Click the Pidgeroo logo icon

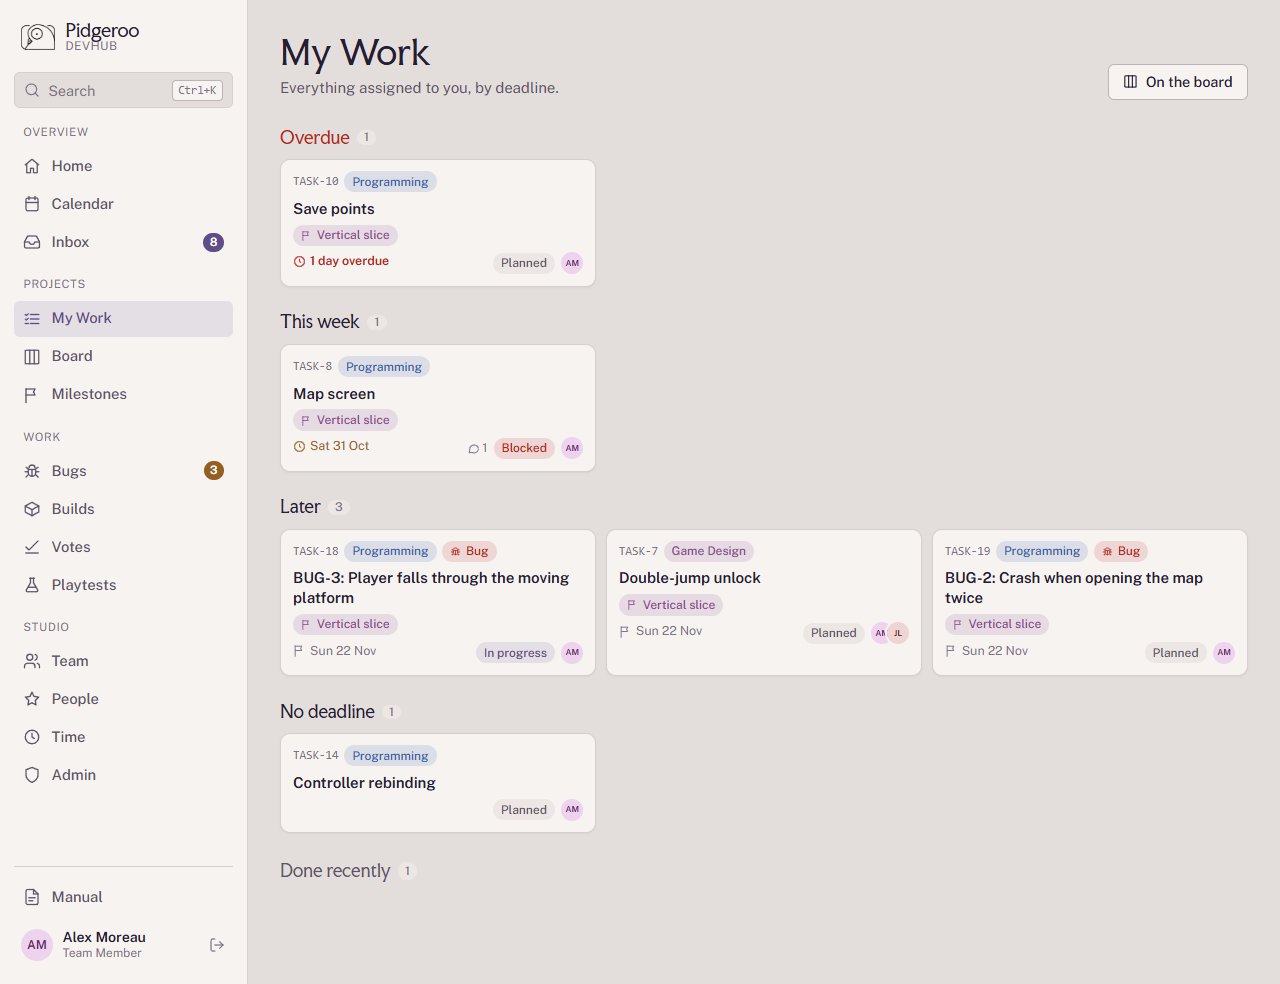click(38, 37)
